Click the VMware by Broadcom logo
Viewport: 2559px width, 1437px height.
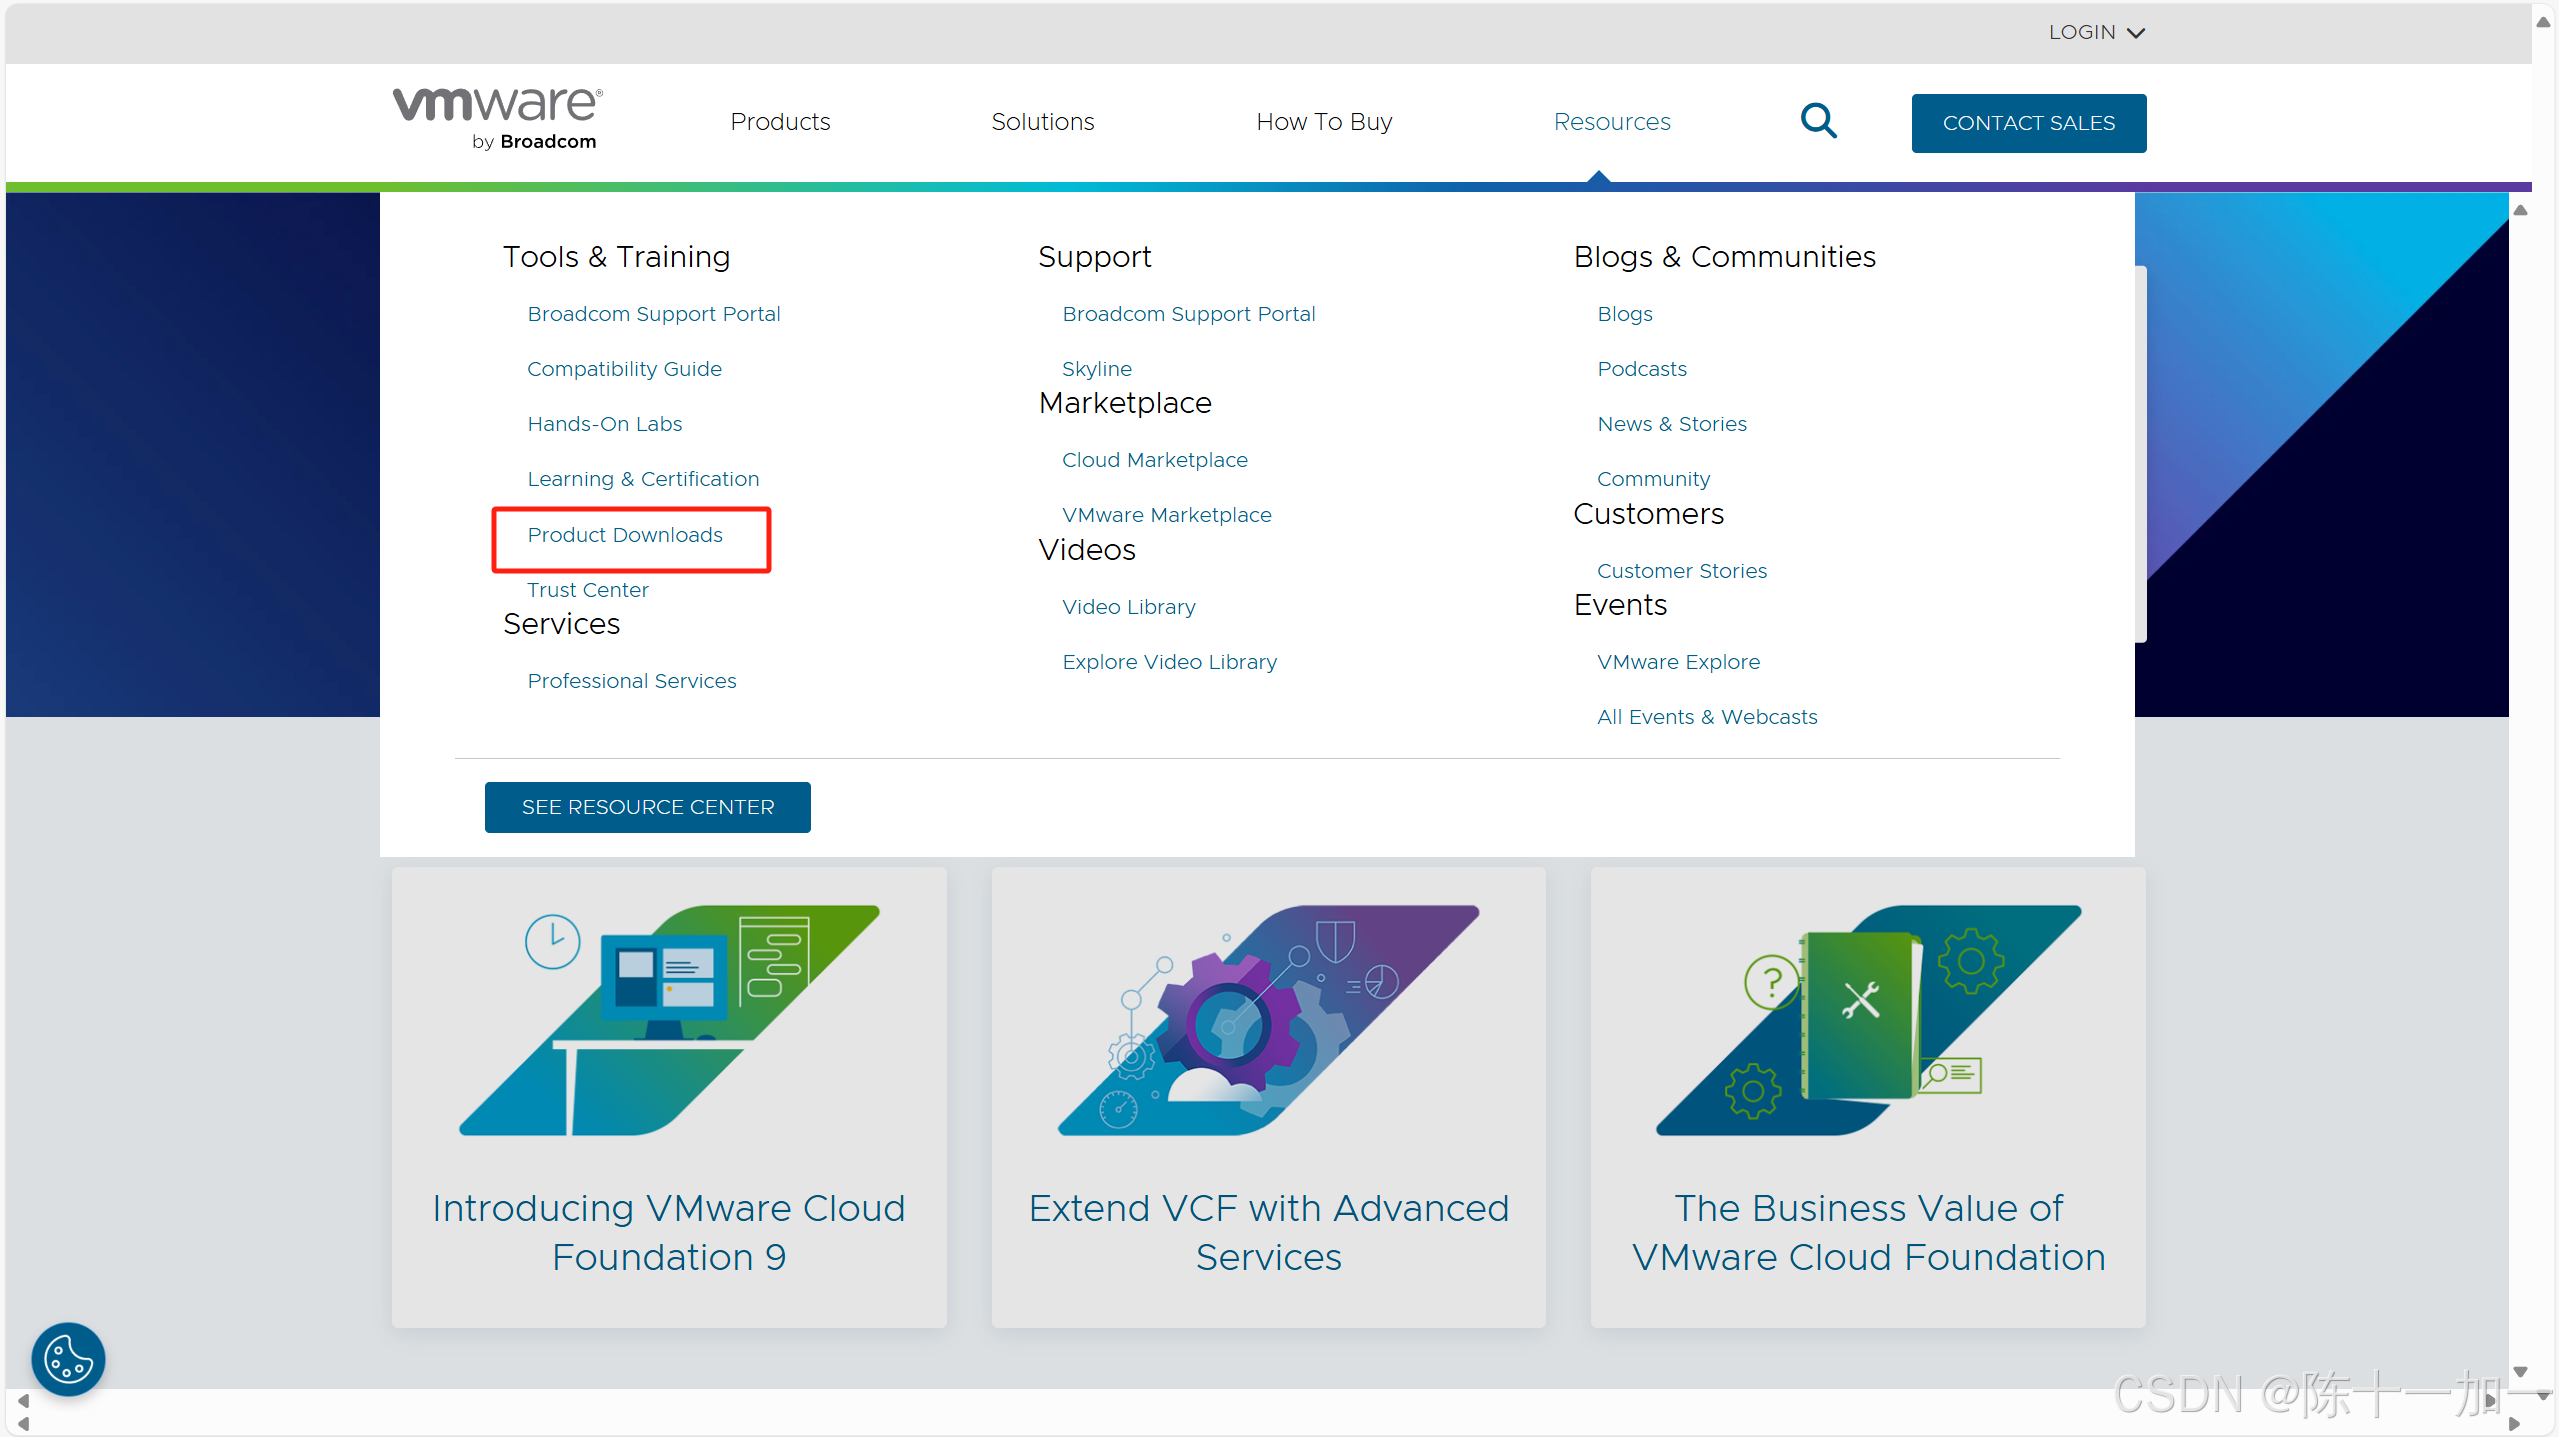tap(498, 119)
